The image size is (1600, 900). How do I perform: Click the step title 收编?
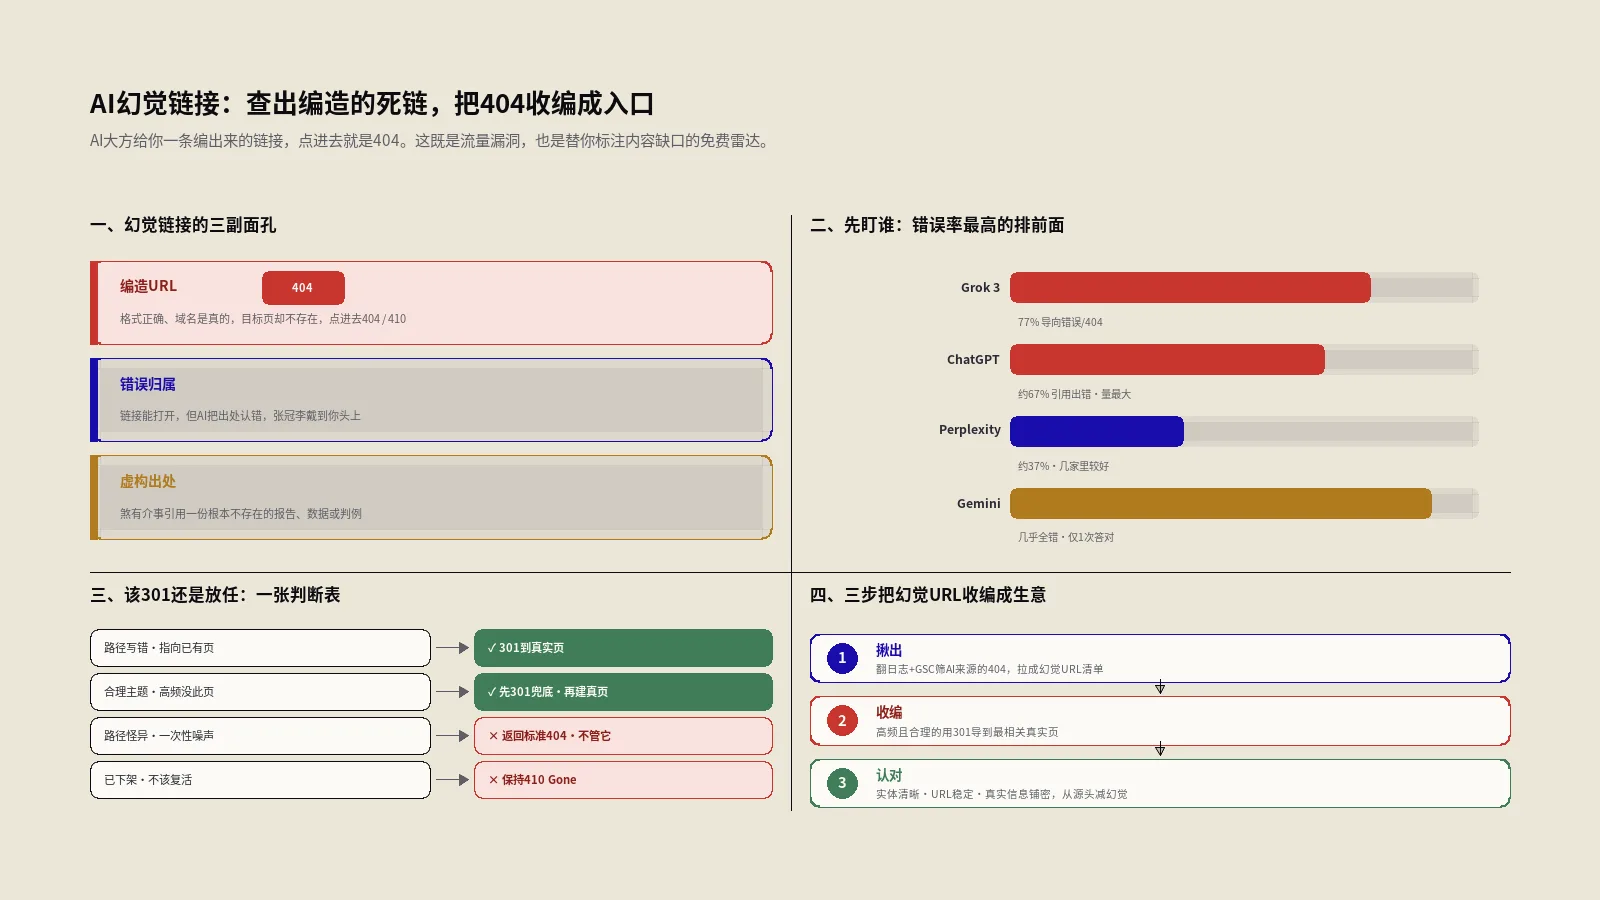889,712
